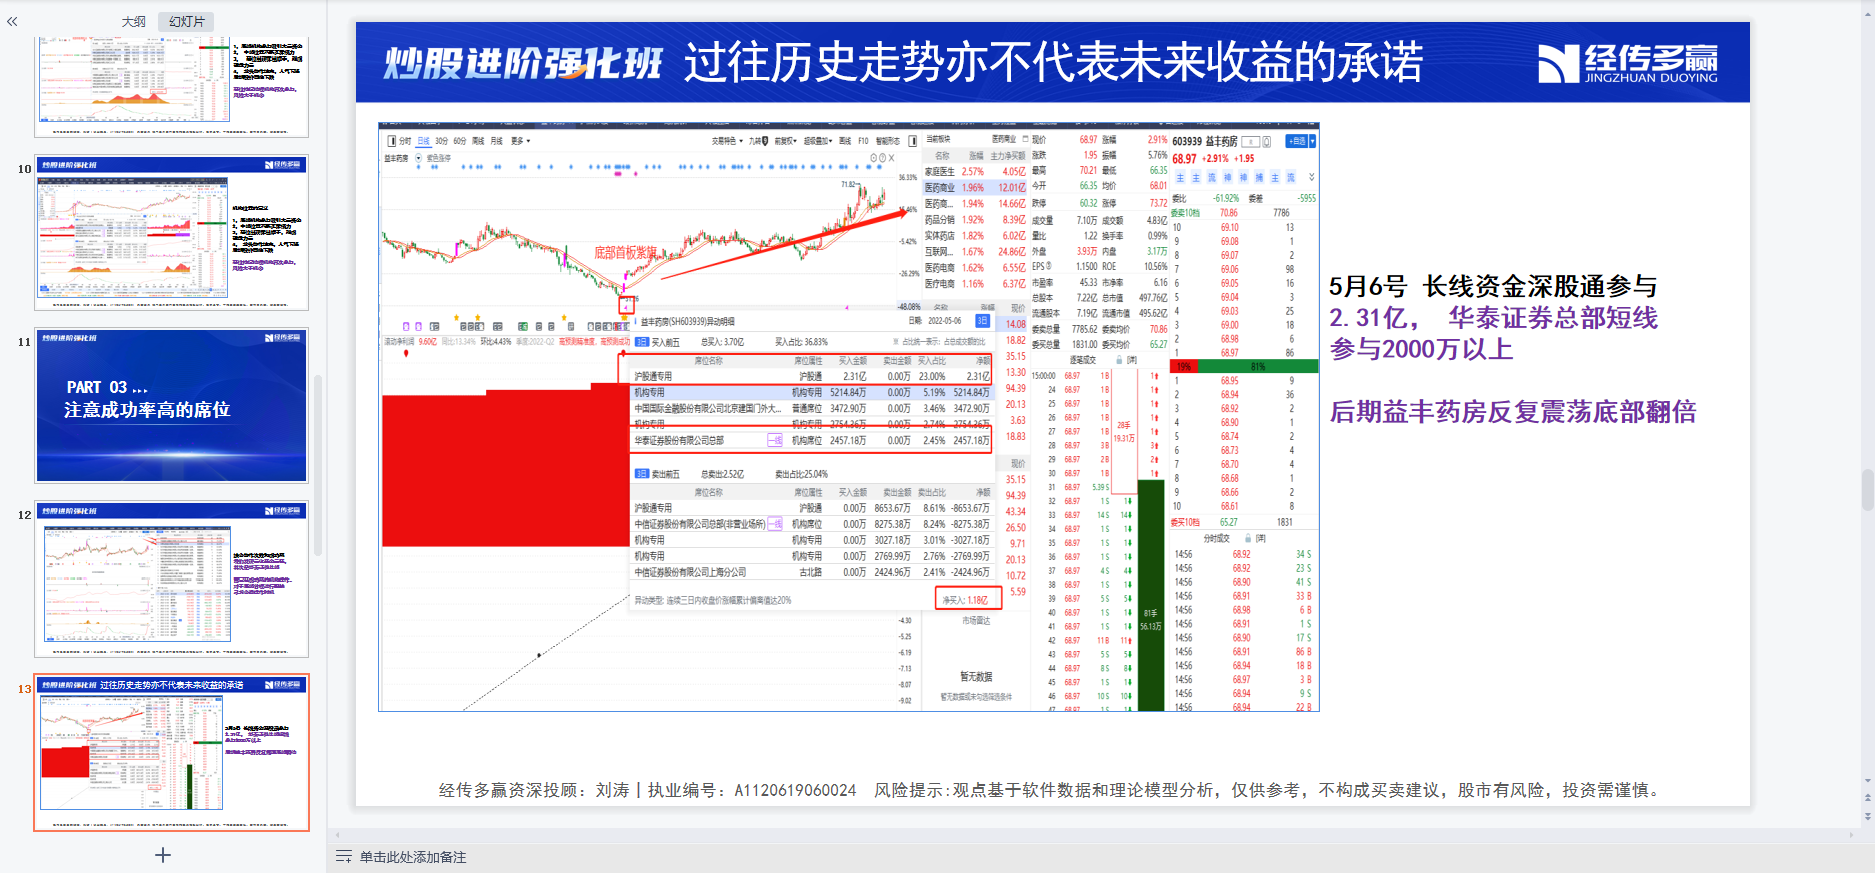Select title text 过往历史走势亦不代表未来收益的承诺
The width and height of the screenshot is (1875, 873).
pos(1053,63)
